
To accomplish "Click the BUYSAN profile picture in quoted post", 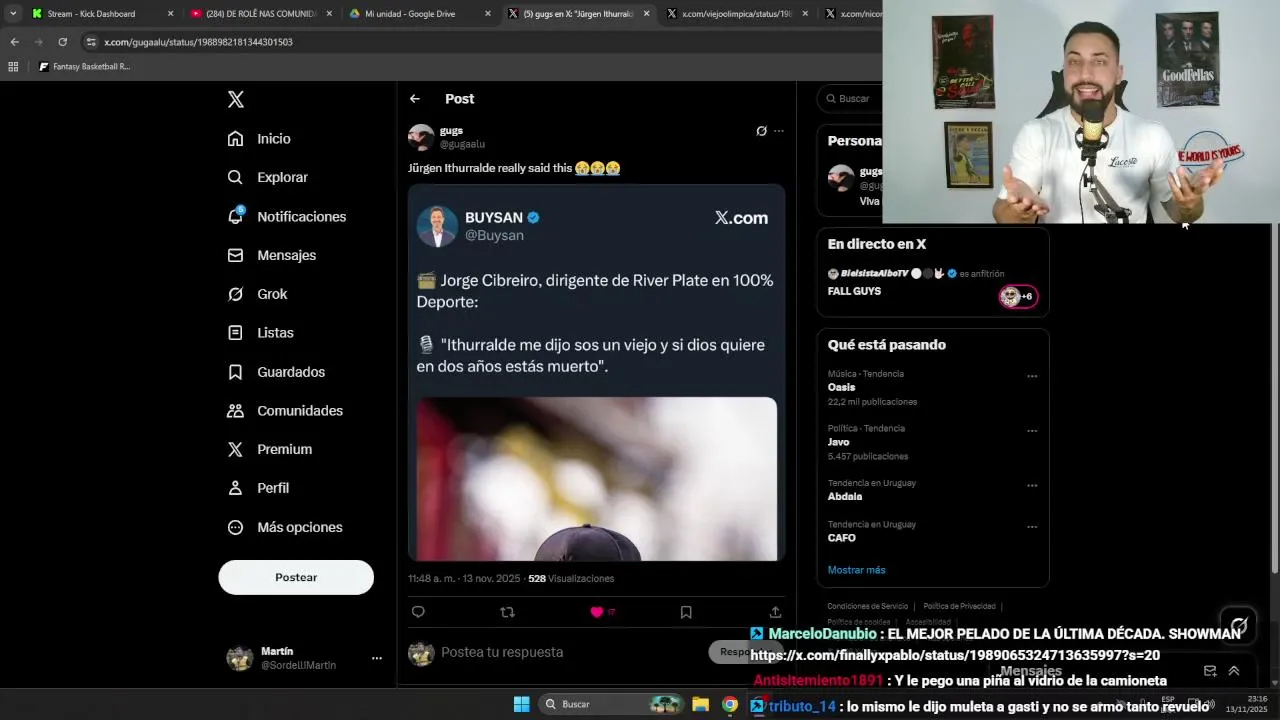I will tap(437, 226).
